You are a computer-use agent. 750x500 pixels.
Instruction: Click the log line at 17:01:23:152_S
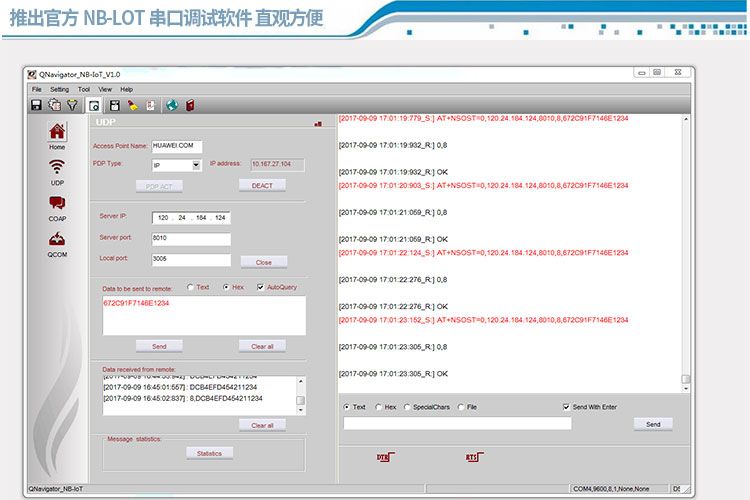484,320
